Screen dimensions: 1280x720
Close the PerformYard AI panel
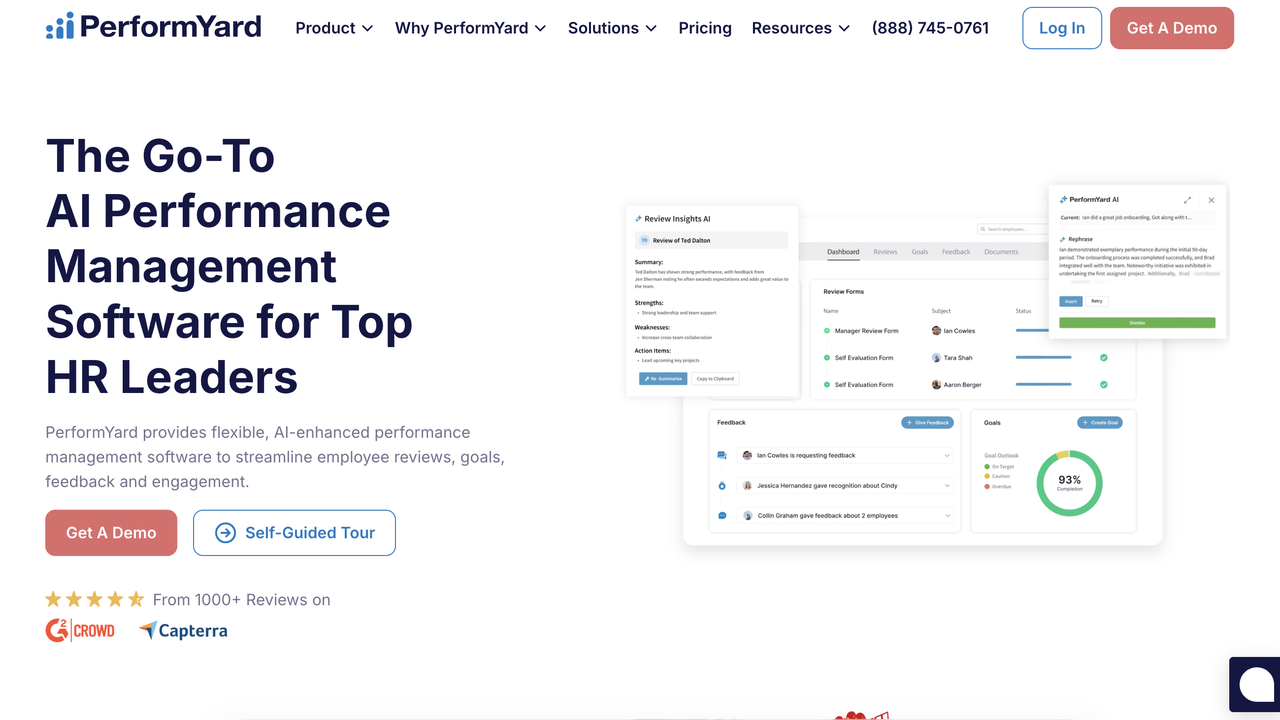tap(1211, 200)
